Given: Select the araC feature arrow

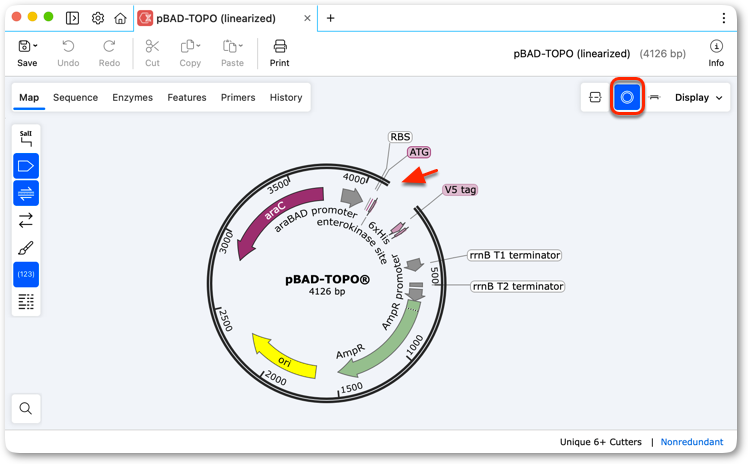Looking at the screenshot, I should (x=274, y=215).
